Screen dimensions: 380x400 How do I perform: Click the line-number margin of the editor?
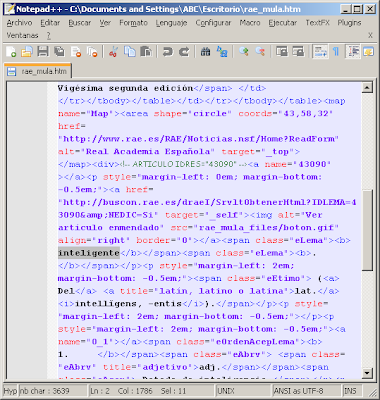pyautogui.click(x=27, y=230)
